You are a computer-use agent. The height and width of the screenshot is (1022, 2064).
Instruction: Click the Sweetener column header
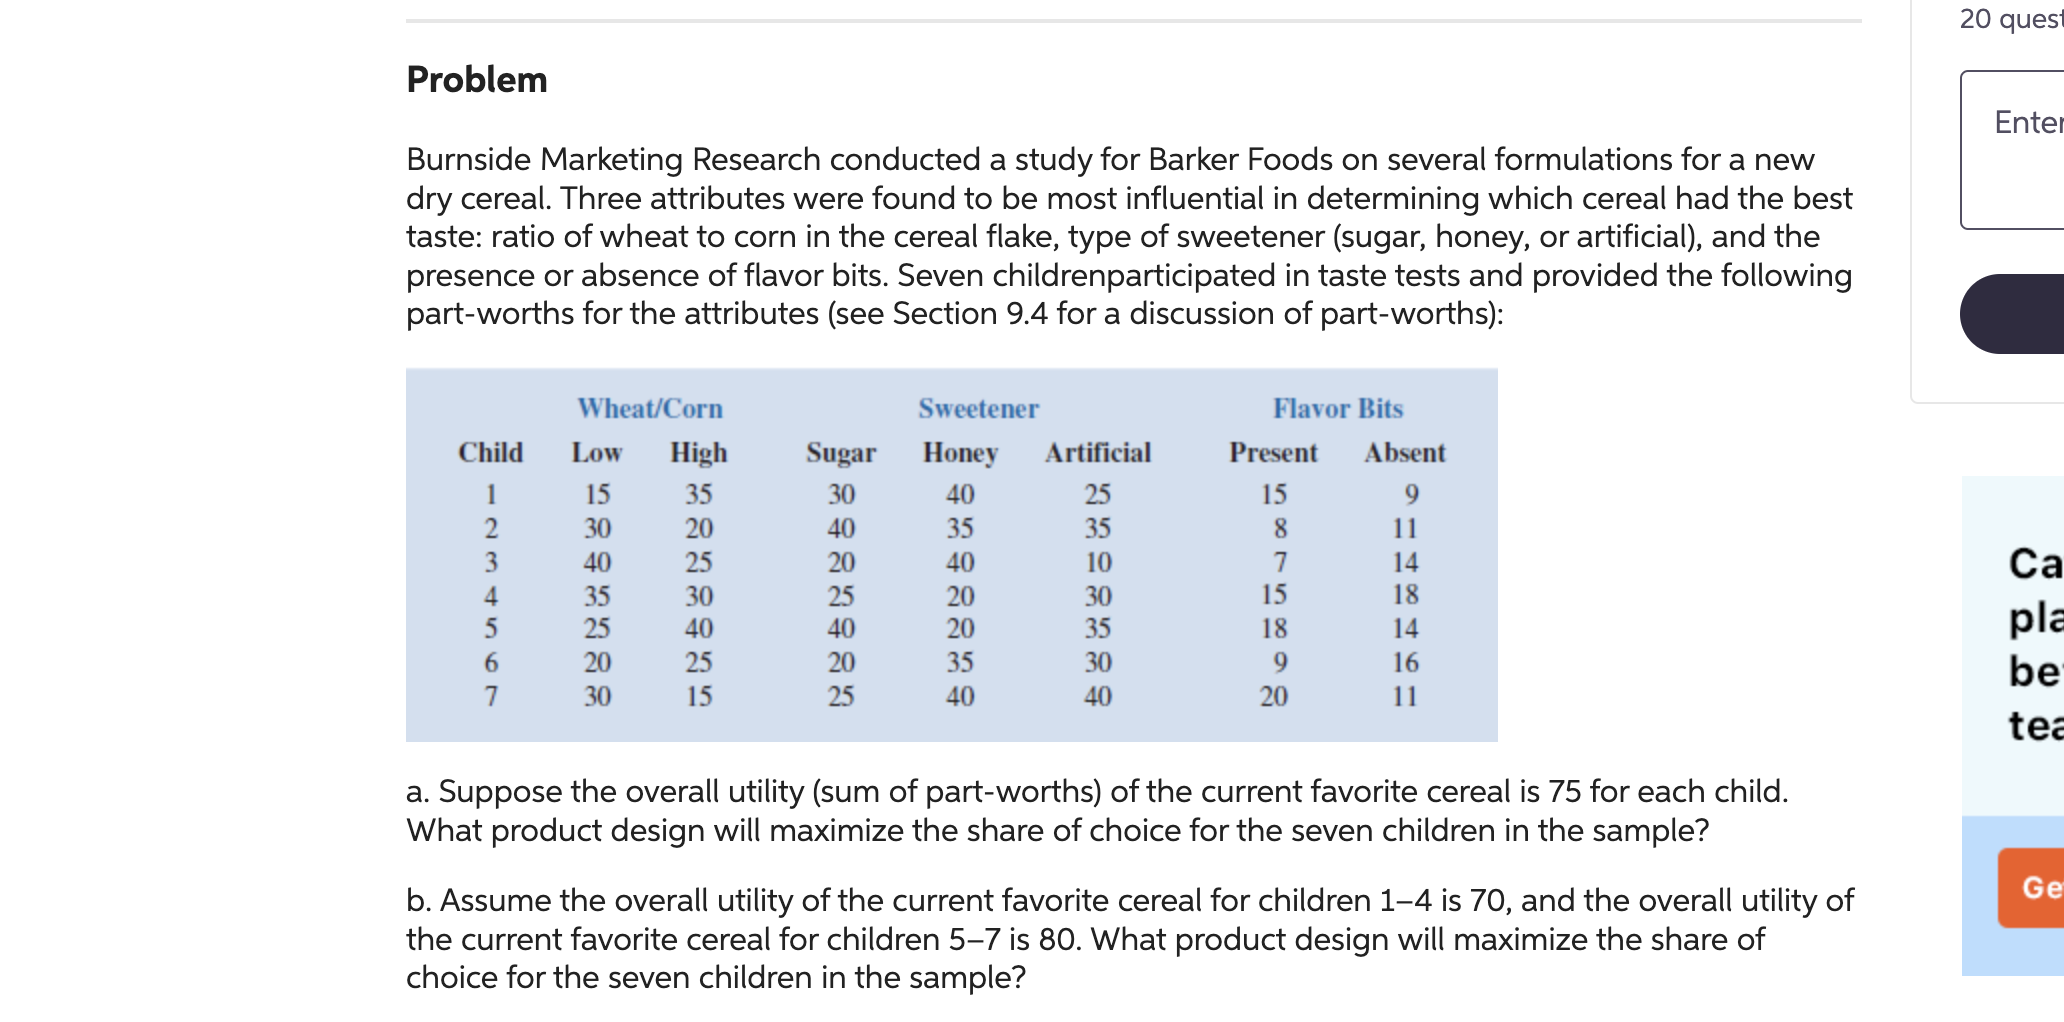click(x=977, y=407)
